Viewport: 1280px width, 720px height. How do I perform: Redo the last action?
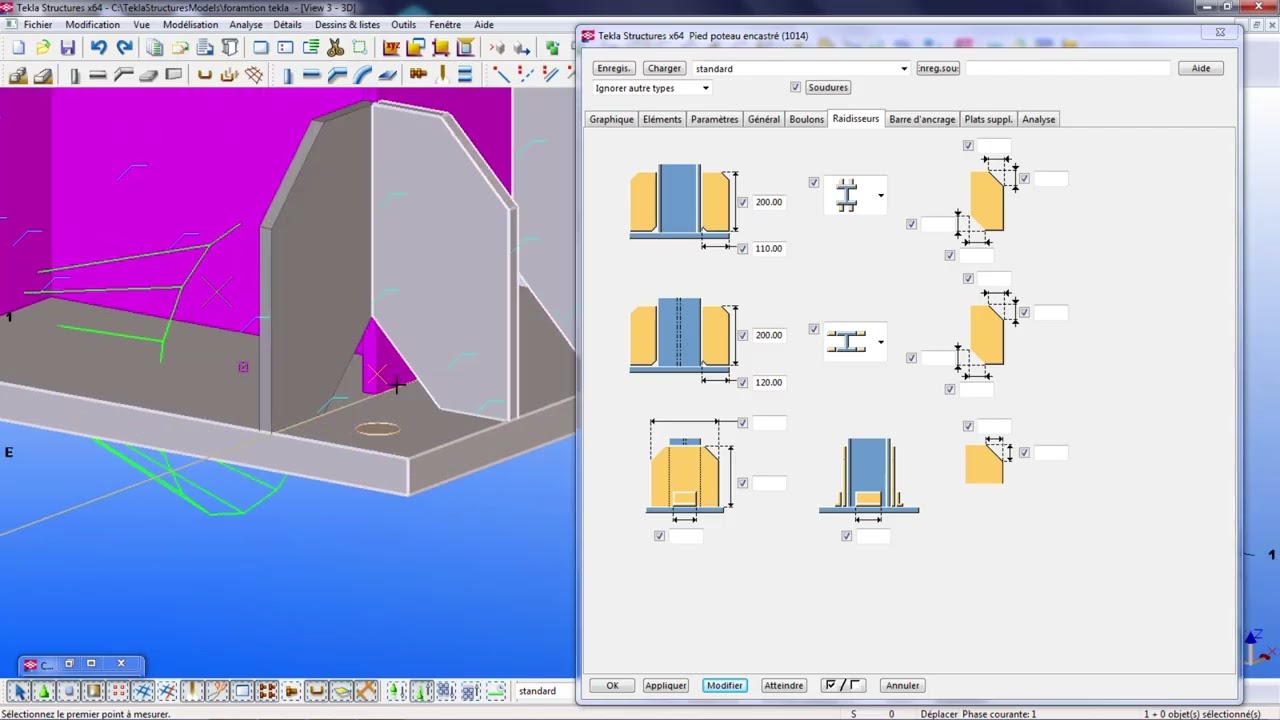tap(123, 47)
